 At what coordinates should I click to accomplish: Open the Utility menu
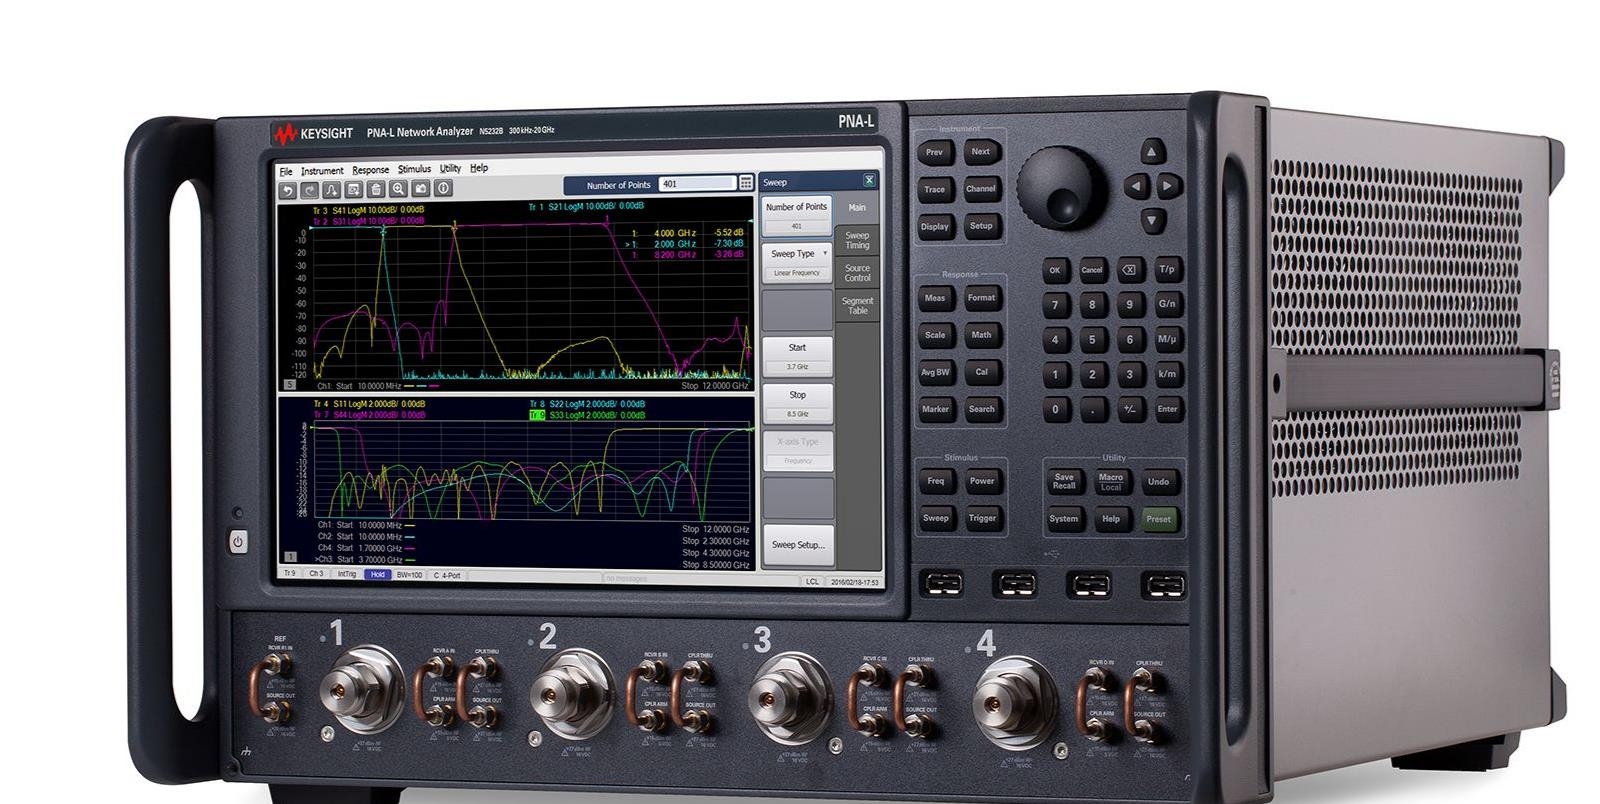click(x=450, y=168)
